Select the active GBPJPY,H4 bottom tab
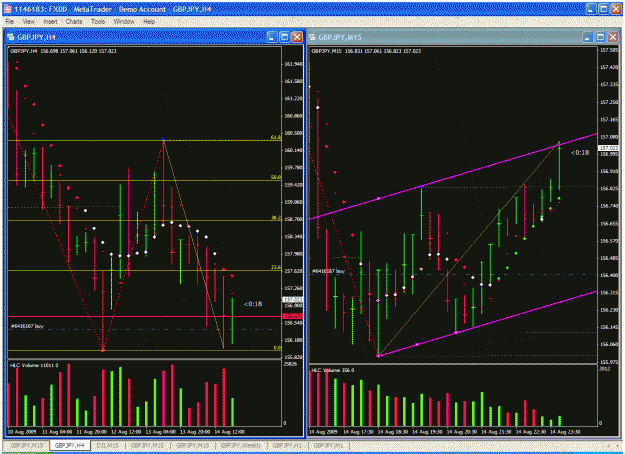The height and width of the screenshot is (454, 625). click(70, 445)
